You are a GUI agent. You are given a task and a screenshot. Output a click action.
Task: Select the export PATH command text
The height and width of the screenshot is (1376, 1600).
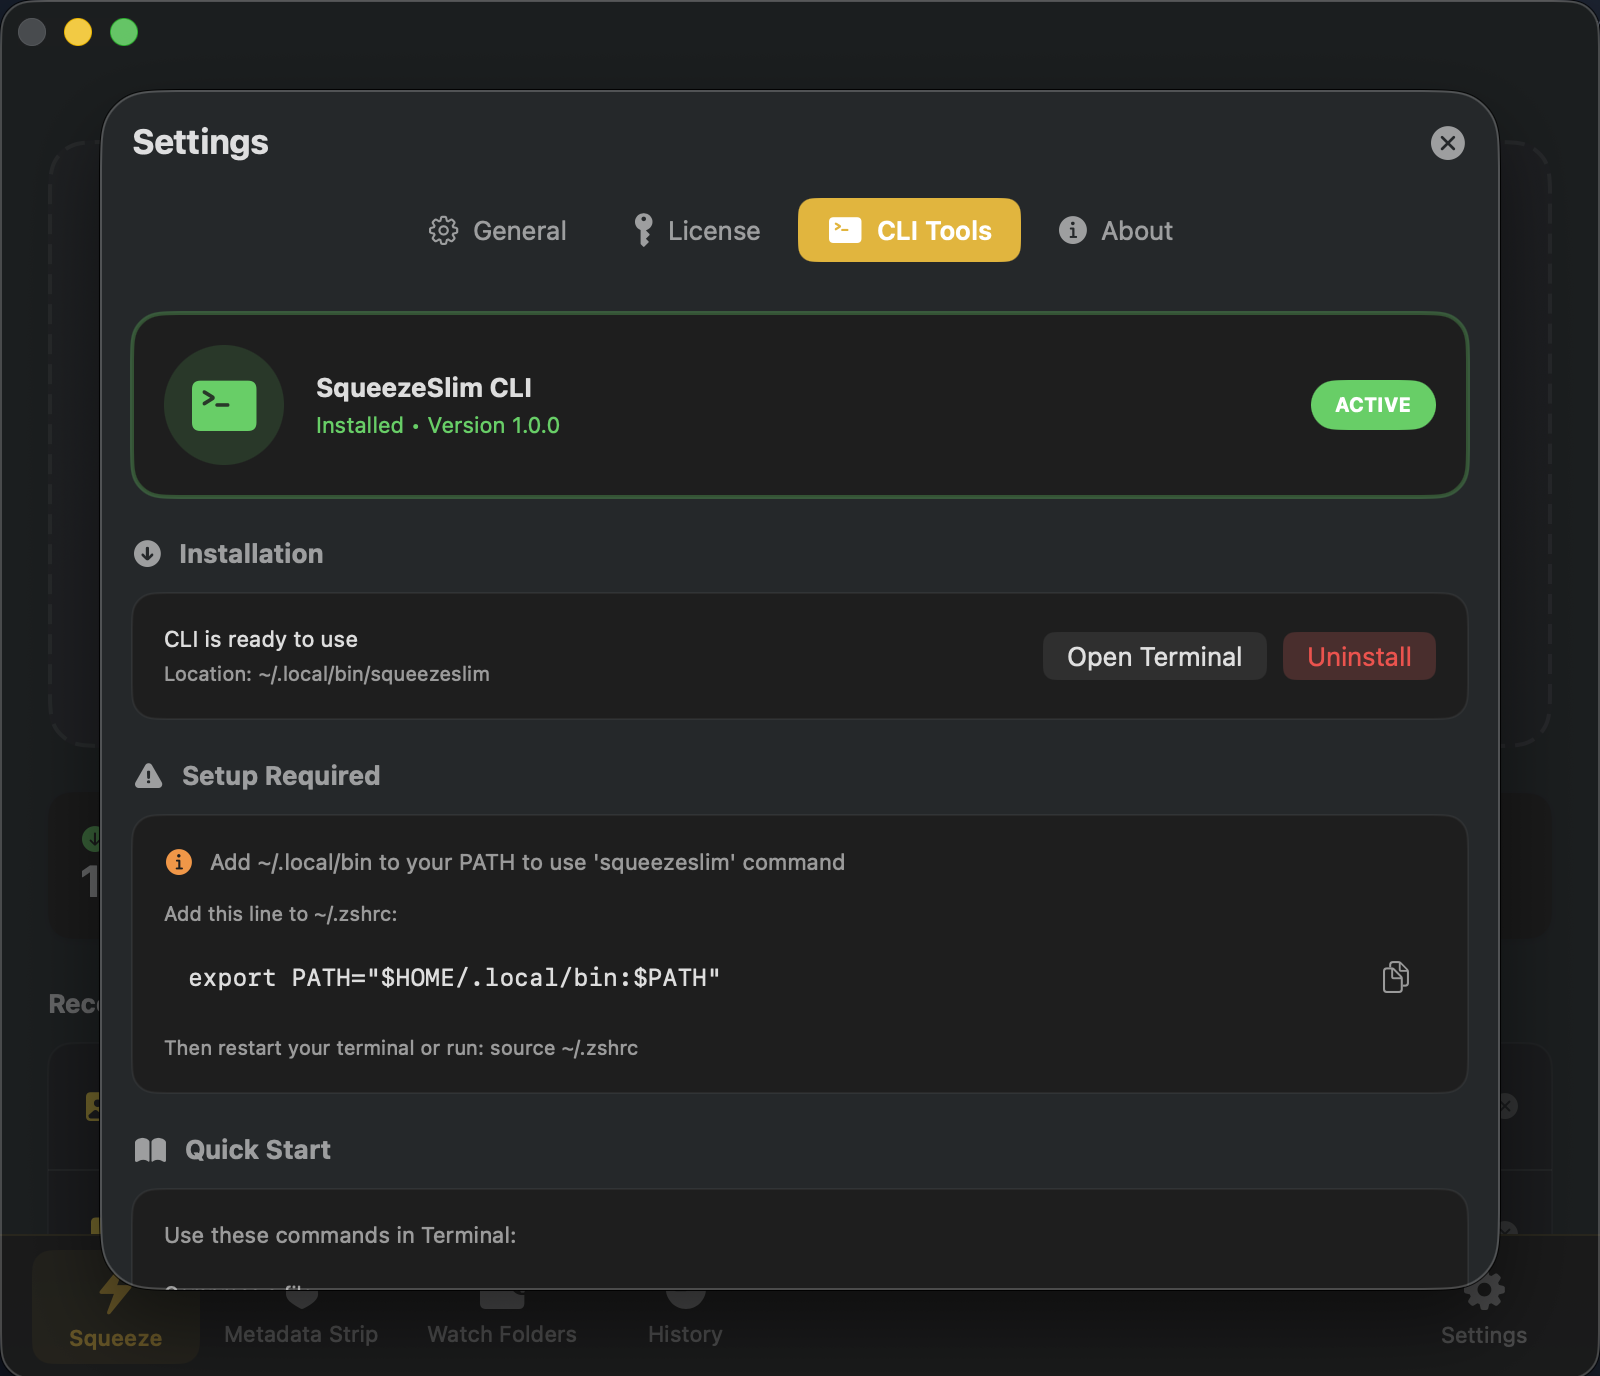coord(453,977)
